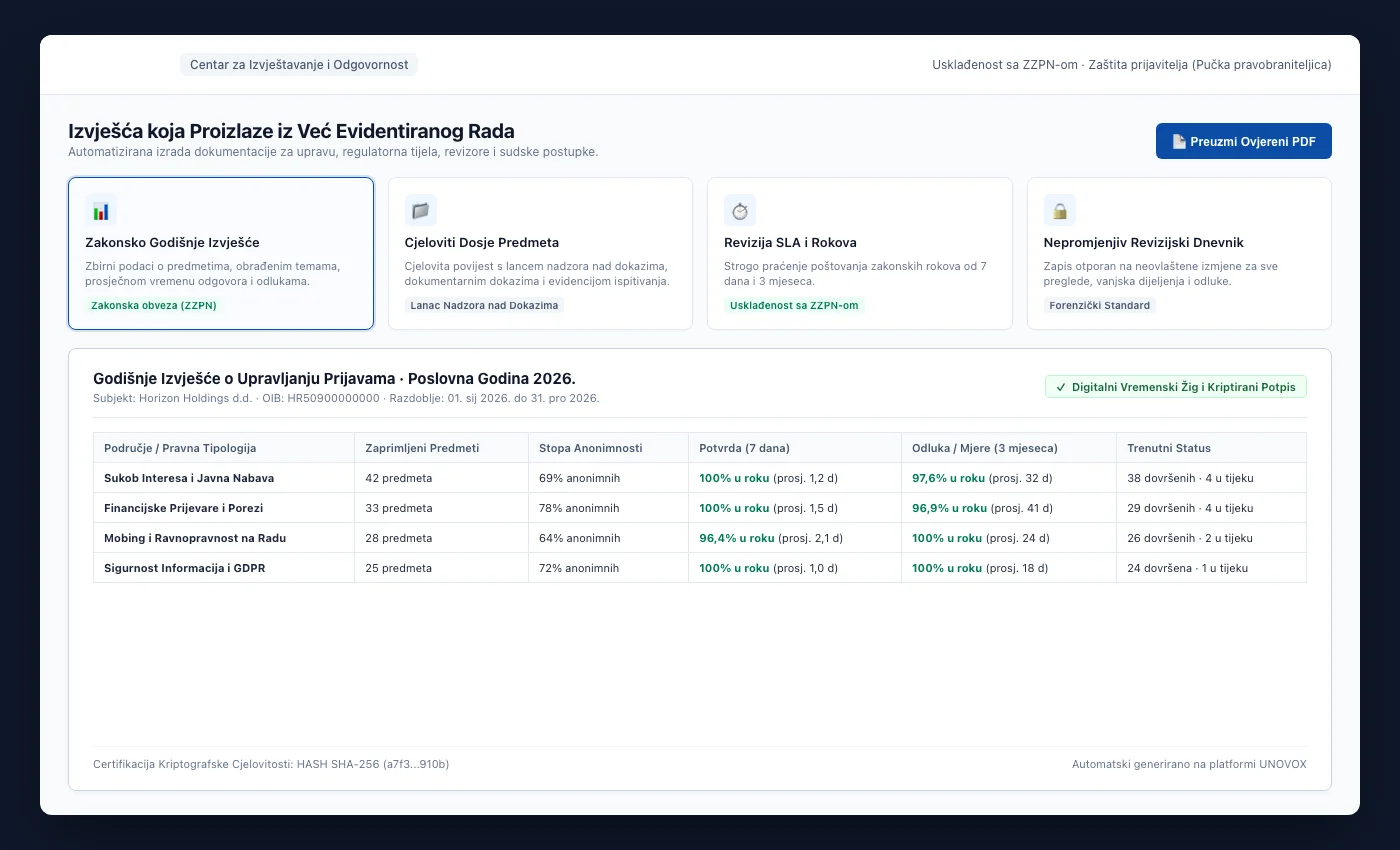
Task: Select the Mobing i Ravnopravnost na Radu row
Action: pyautogui.click(x=700, y=538)
